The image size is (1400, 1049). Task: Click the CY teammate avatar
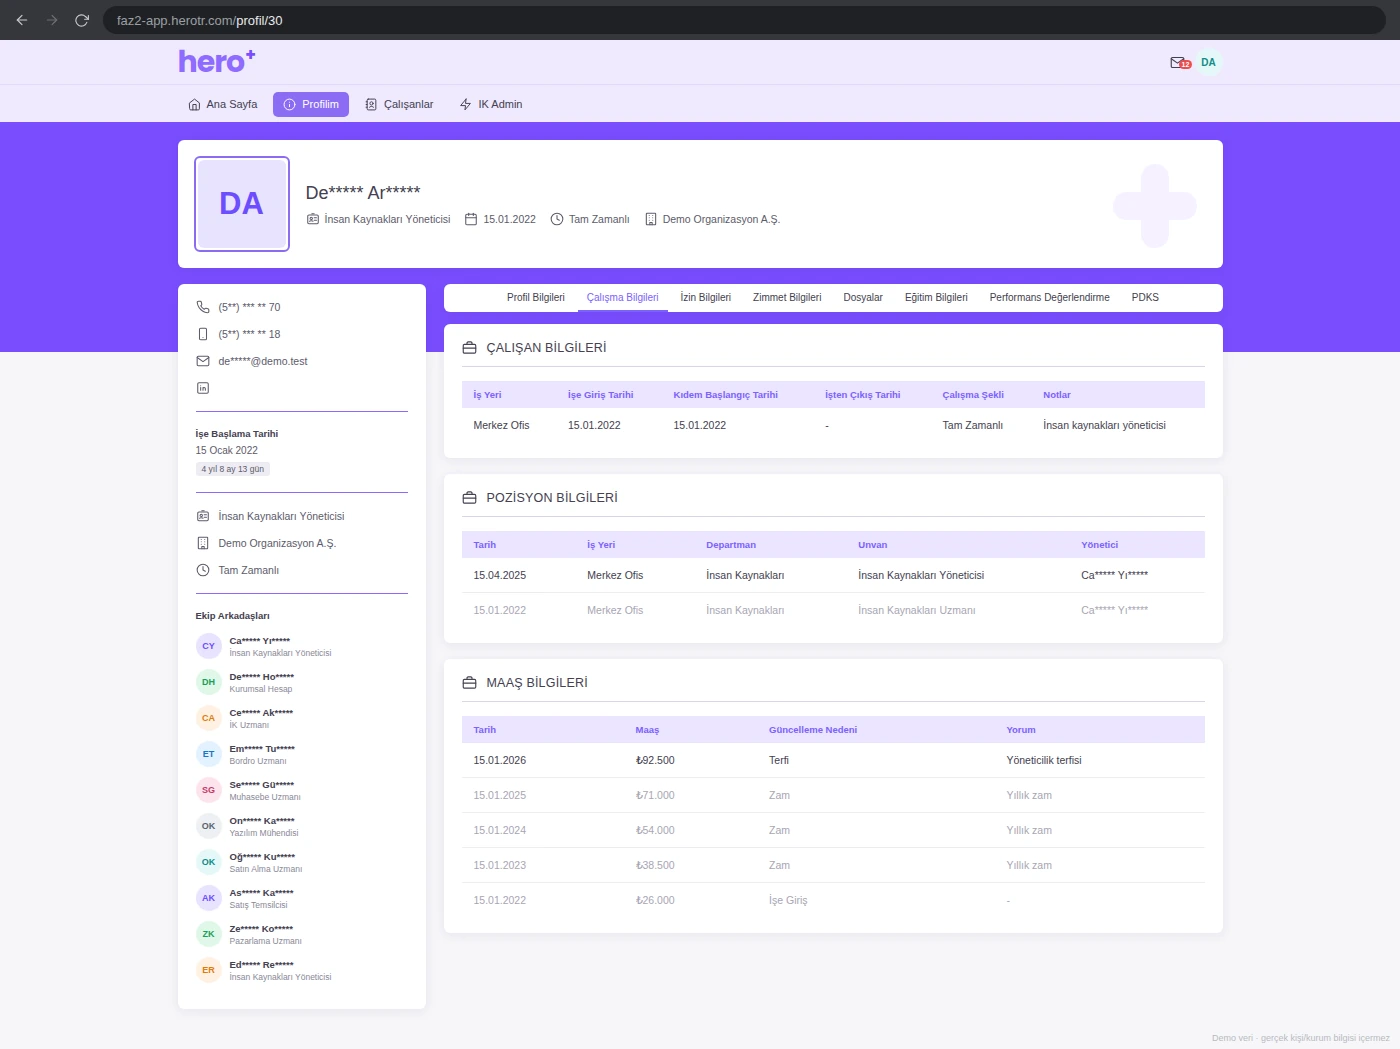click(x=208, y=646)
